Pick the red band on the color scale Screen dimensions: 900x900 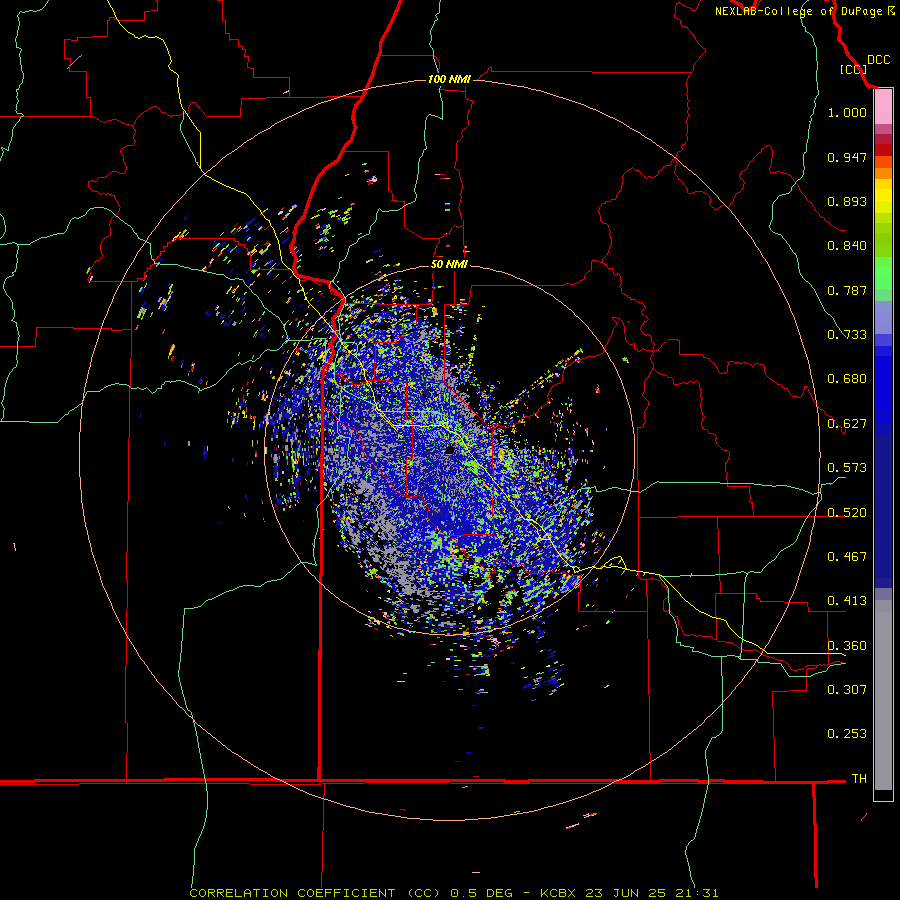[883, 150]
